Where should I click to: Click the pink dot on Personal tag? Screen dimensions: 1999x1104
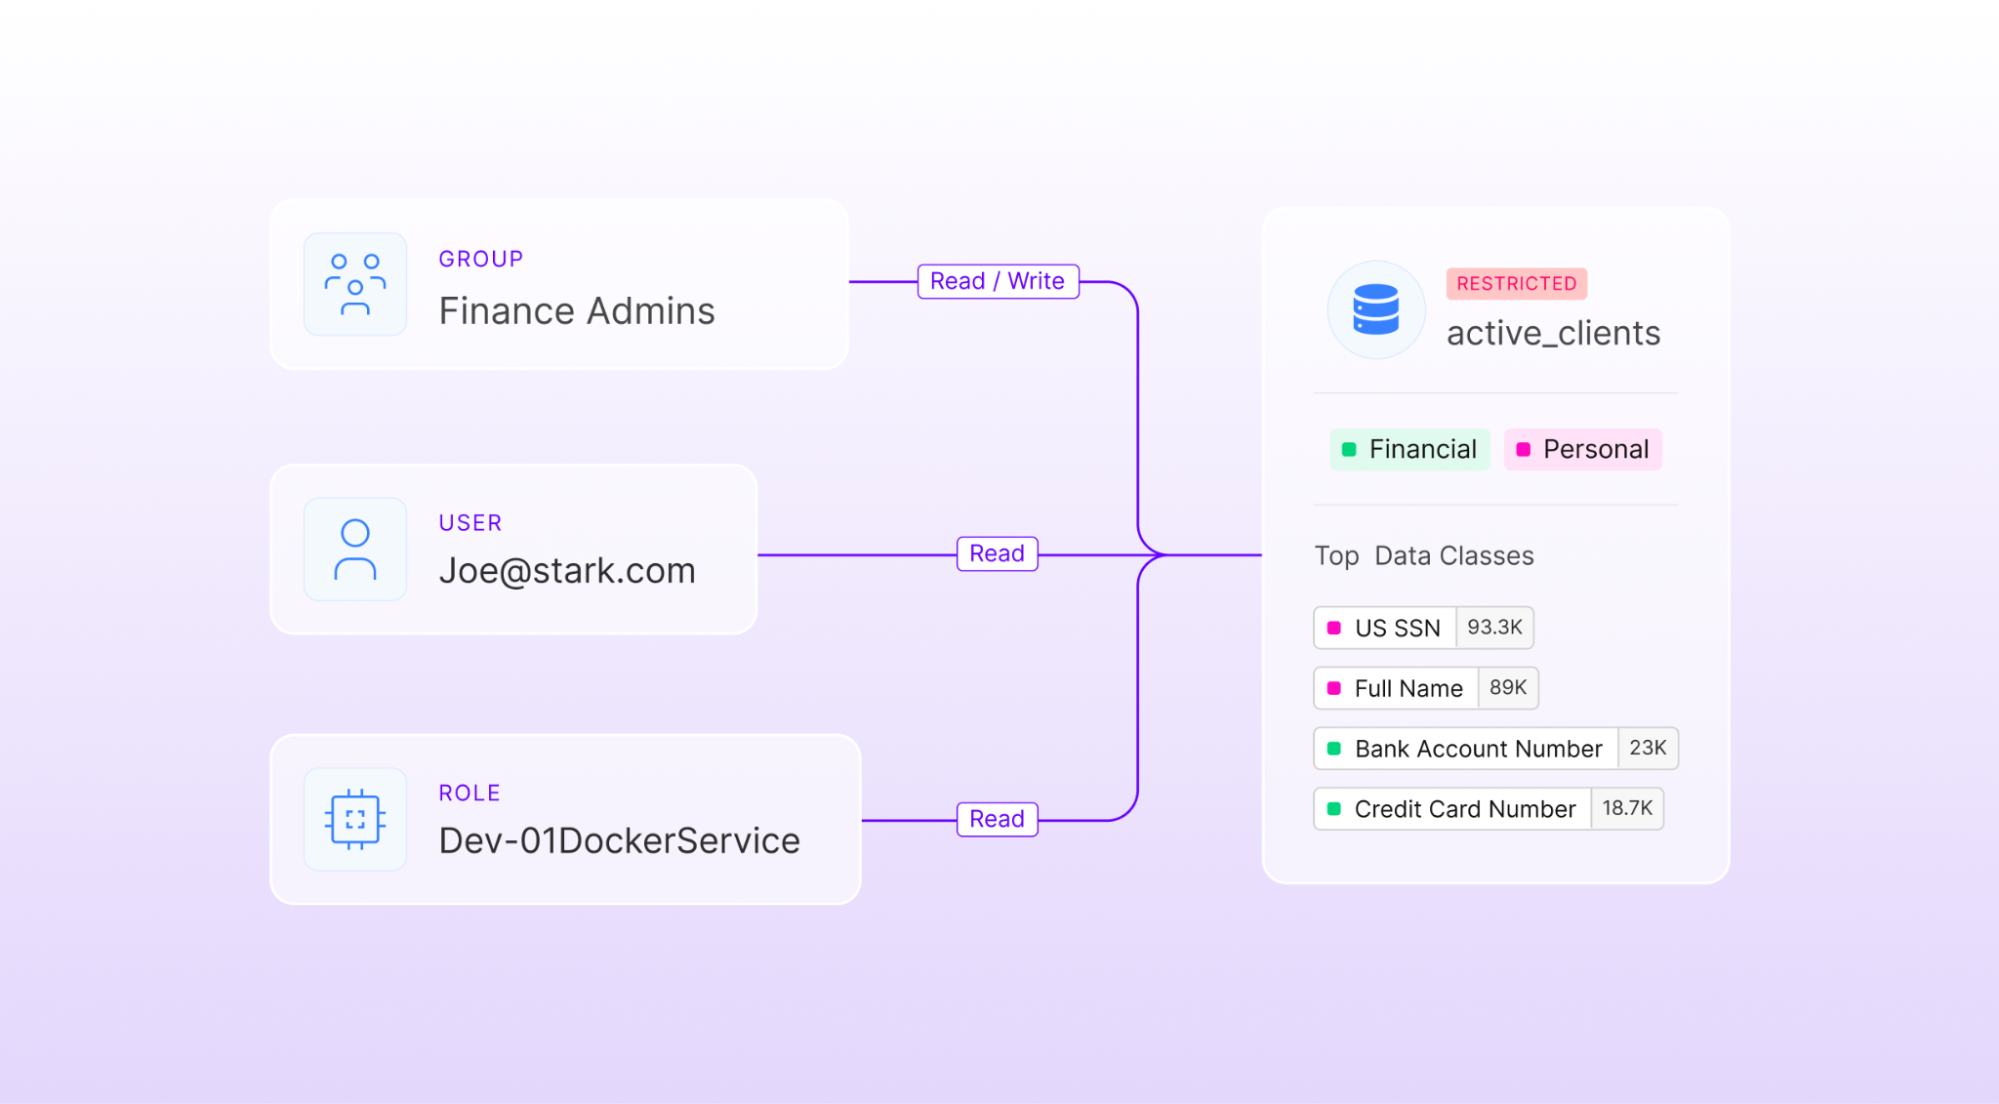tap(1523, 450)
